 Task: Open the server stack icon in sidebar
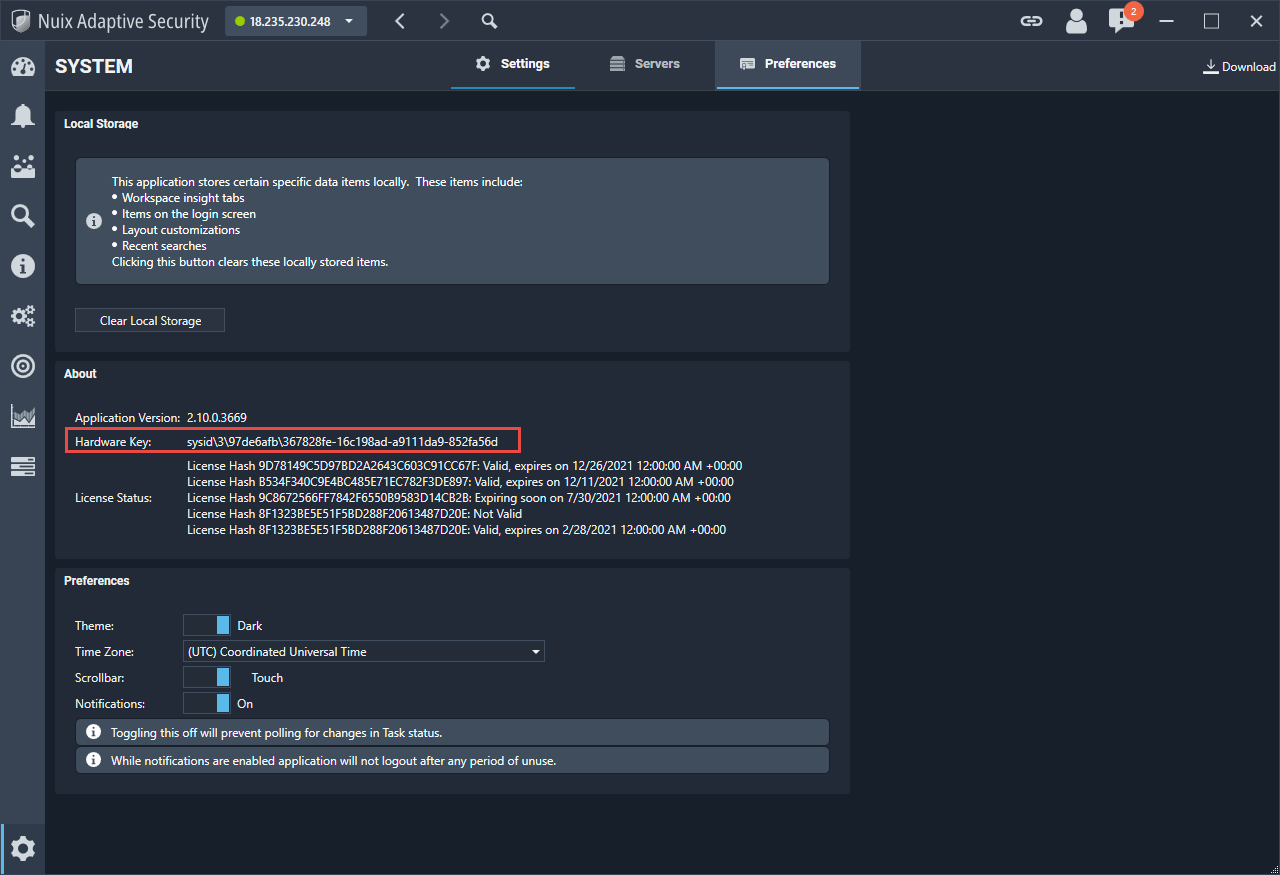click(22, 466)
